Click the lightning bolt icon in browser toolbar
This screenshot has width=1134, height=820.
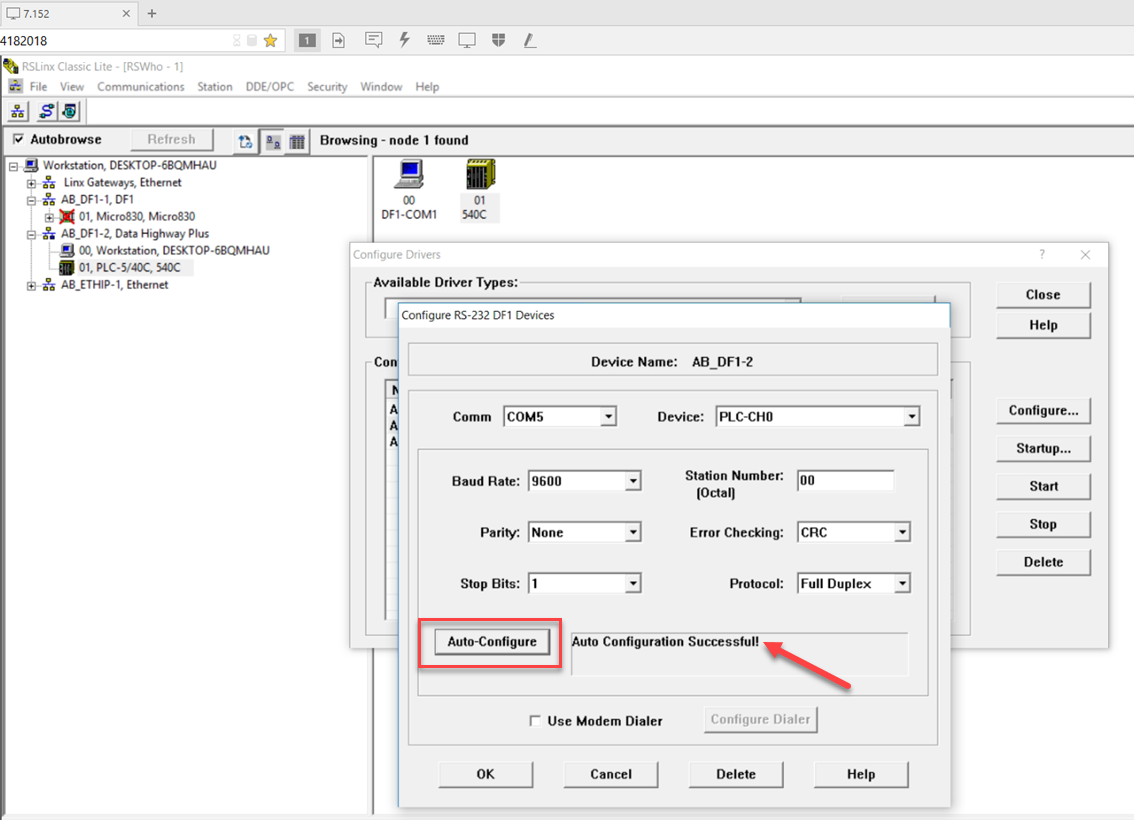click(403, 40)
